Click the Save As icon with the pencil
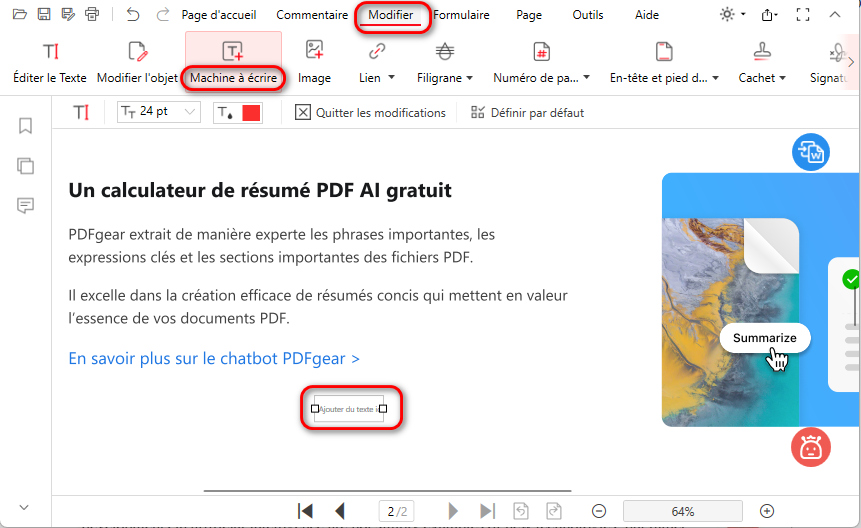This screenshot has width=861, height=528. click(x=68, y=14)
